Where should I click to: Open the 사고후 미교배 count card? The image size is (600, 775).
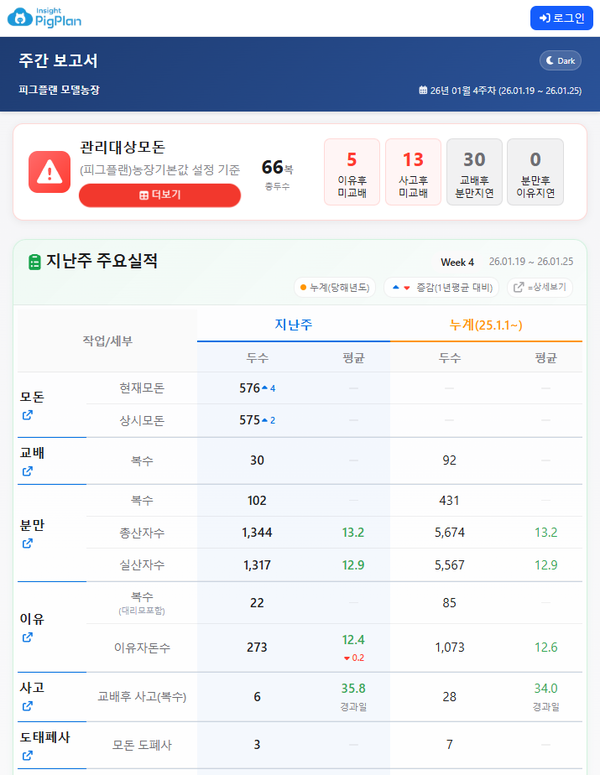point(413,172)
